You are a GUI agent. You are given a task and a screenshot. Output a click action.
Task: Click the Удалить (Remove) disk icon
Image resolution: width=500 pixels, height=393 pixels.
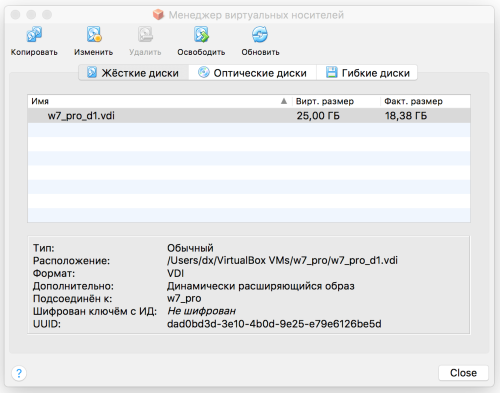coord(145,34)
